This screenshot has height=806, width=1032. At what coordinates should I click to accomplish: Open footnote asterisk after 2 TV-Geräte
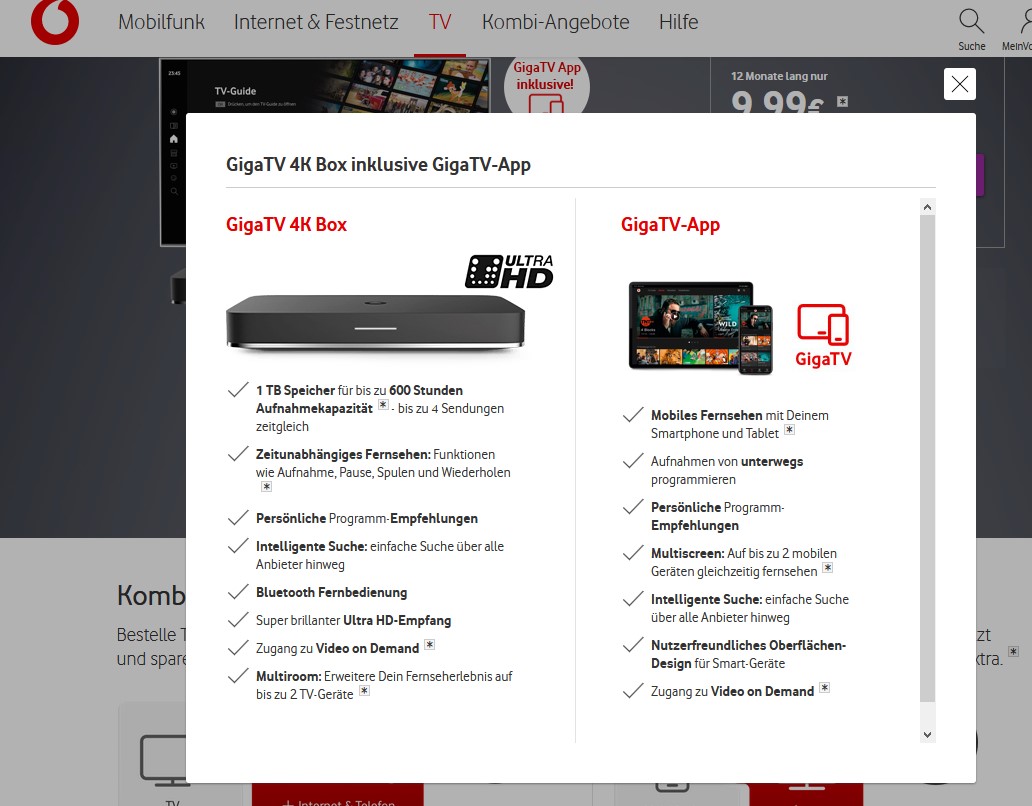(x=364, y=691)
